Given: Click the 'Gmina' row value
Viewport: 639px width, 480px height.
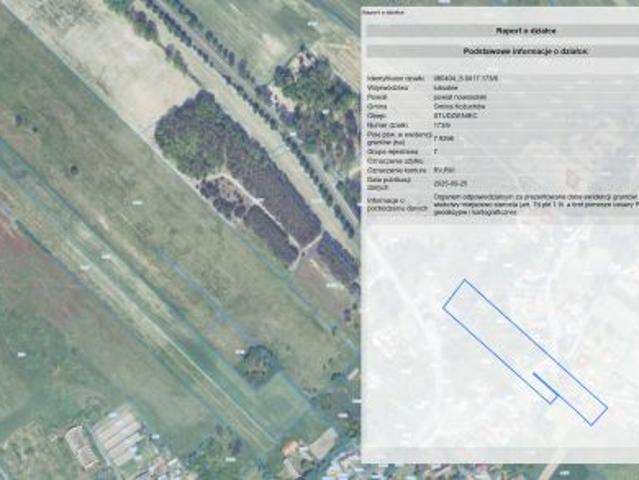Looking at the screenshot, I should 459,106.
